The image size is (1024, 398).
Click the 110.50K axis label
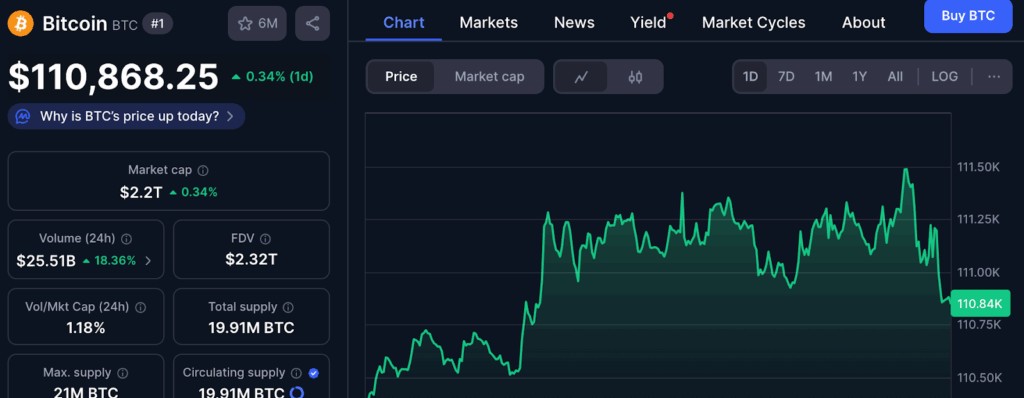coord(978,378)
